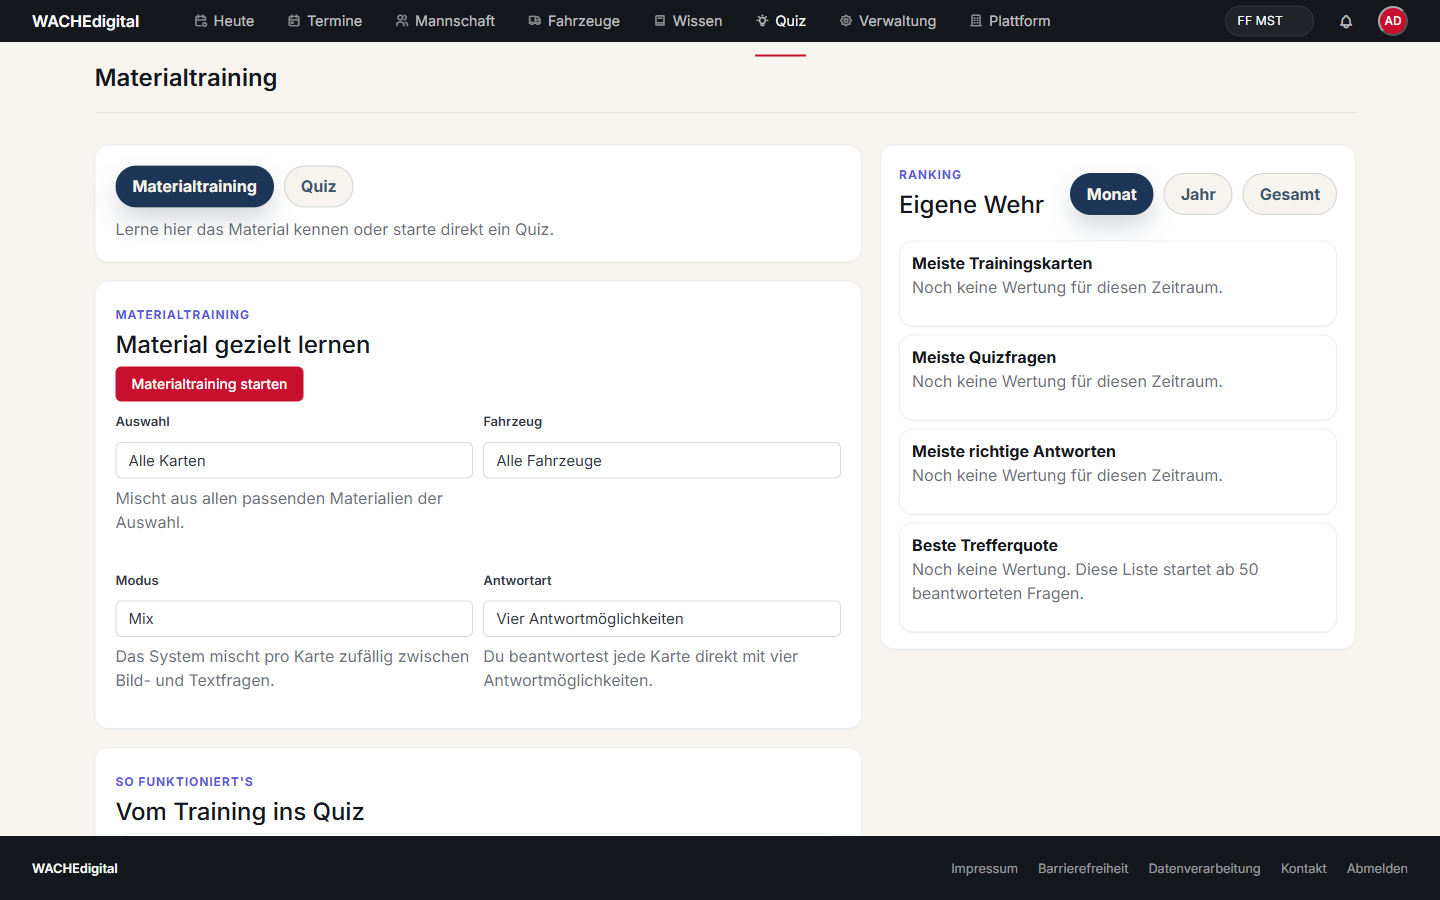This screenshot has width=1440, height=900.
Task: Open the Antwortart dropdown showing Vier Antwortmöglichkeiten
Action: coord(662,619)
